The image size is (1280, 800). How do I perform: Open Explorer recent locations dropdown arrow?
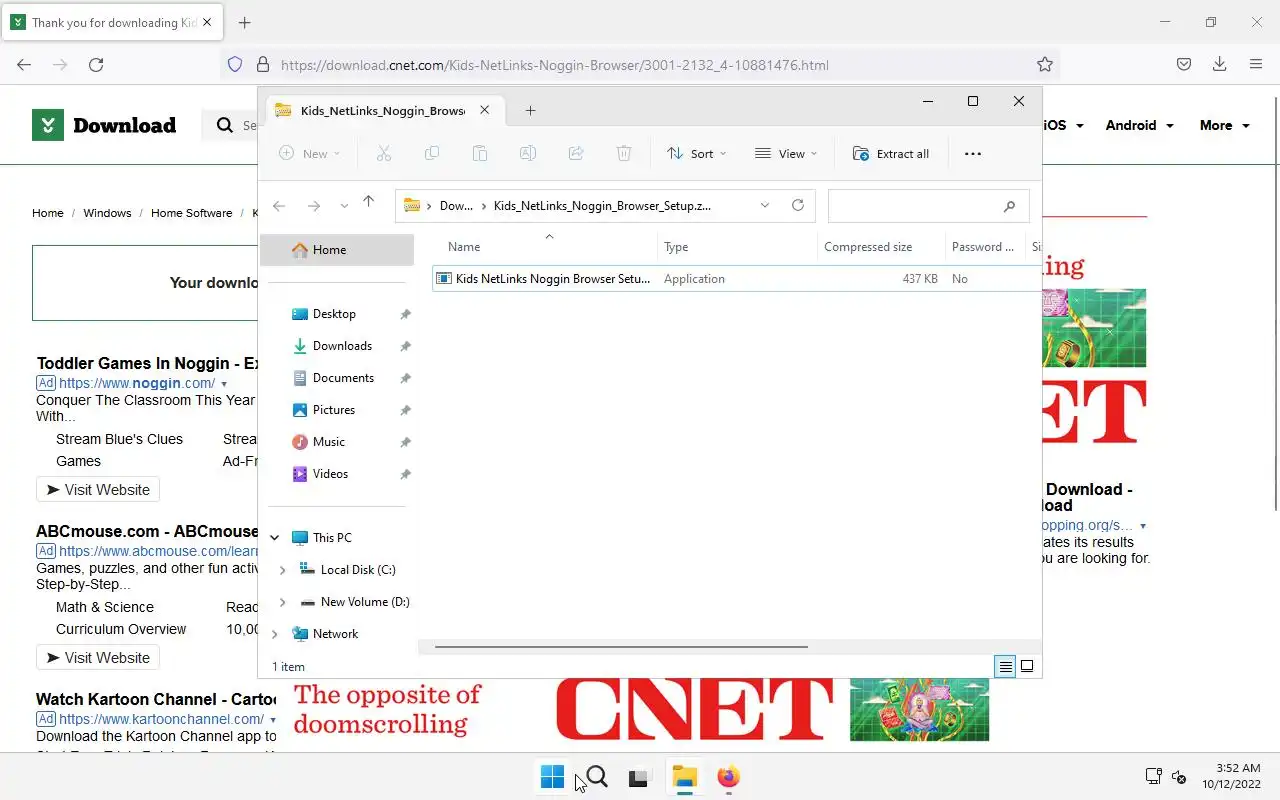coord(344,206)
